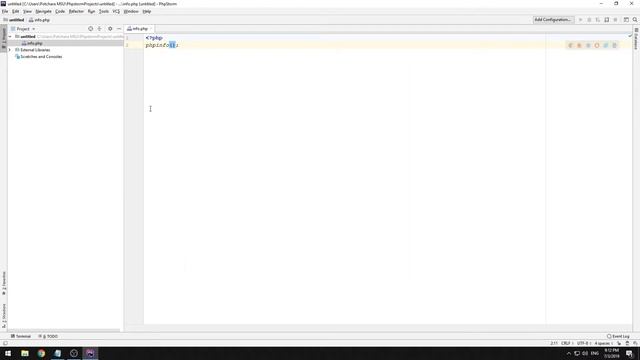Click the Run play icon in toolbar
The image size is (640, 360).
(580, 20)
